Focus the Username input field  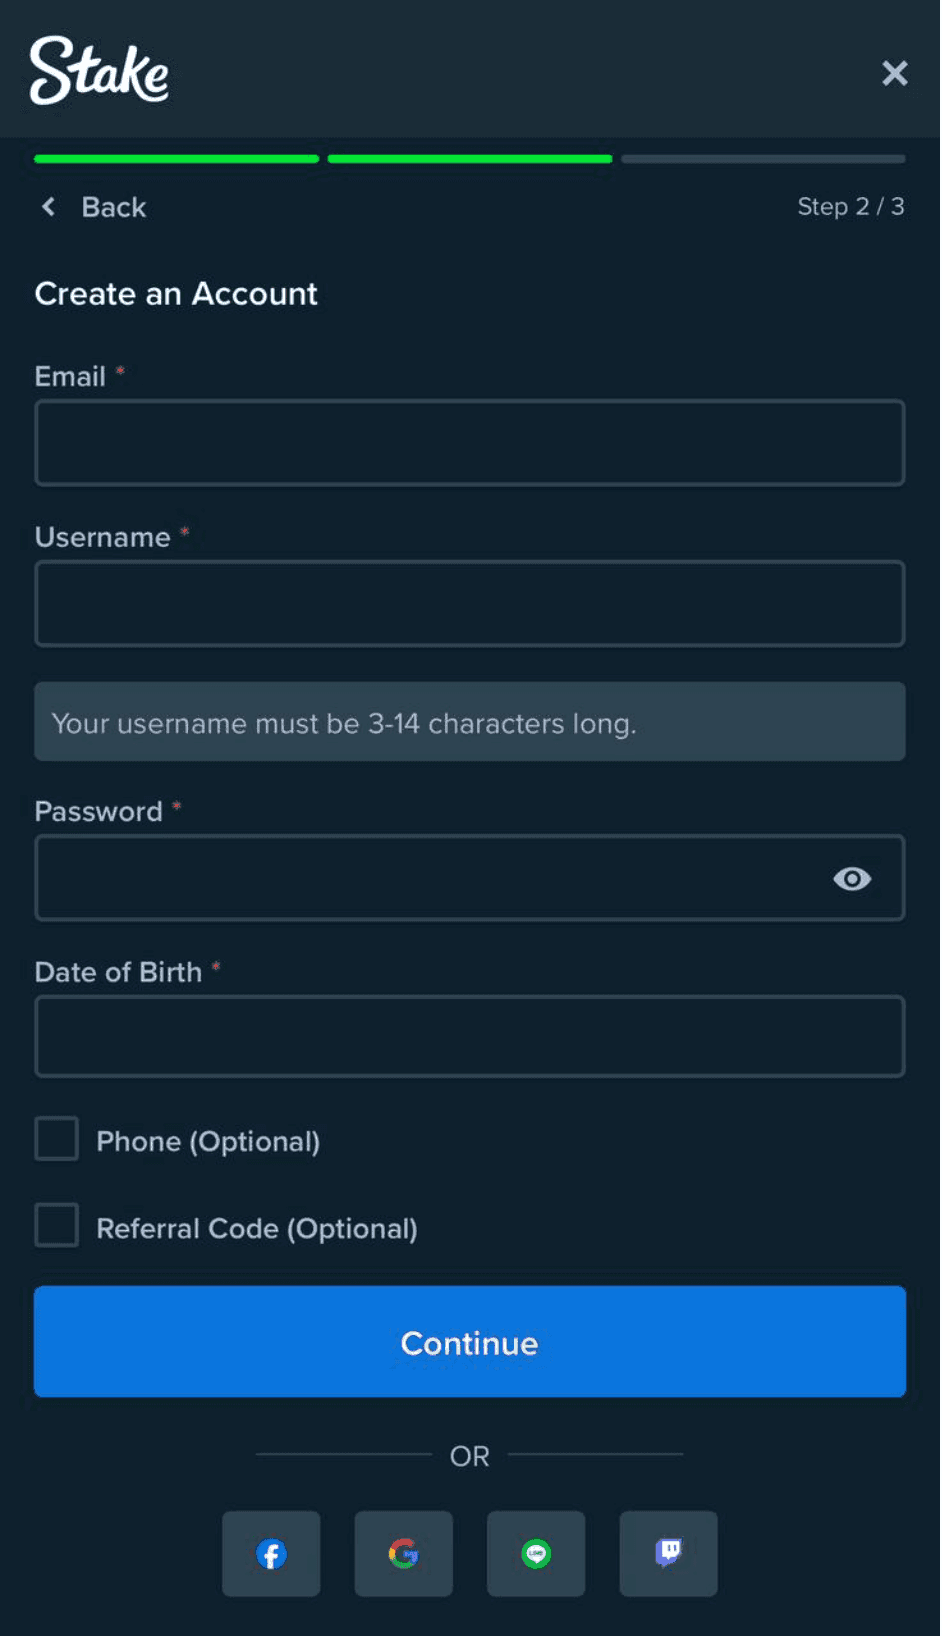click(x=470, y=603)
